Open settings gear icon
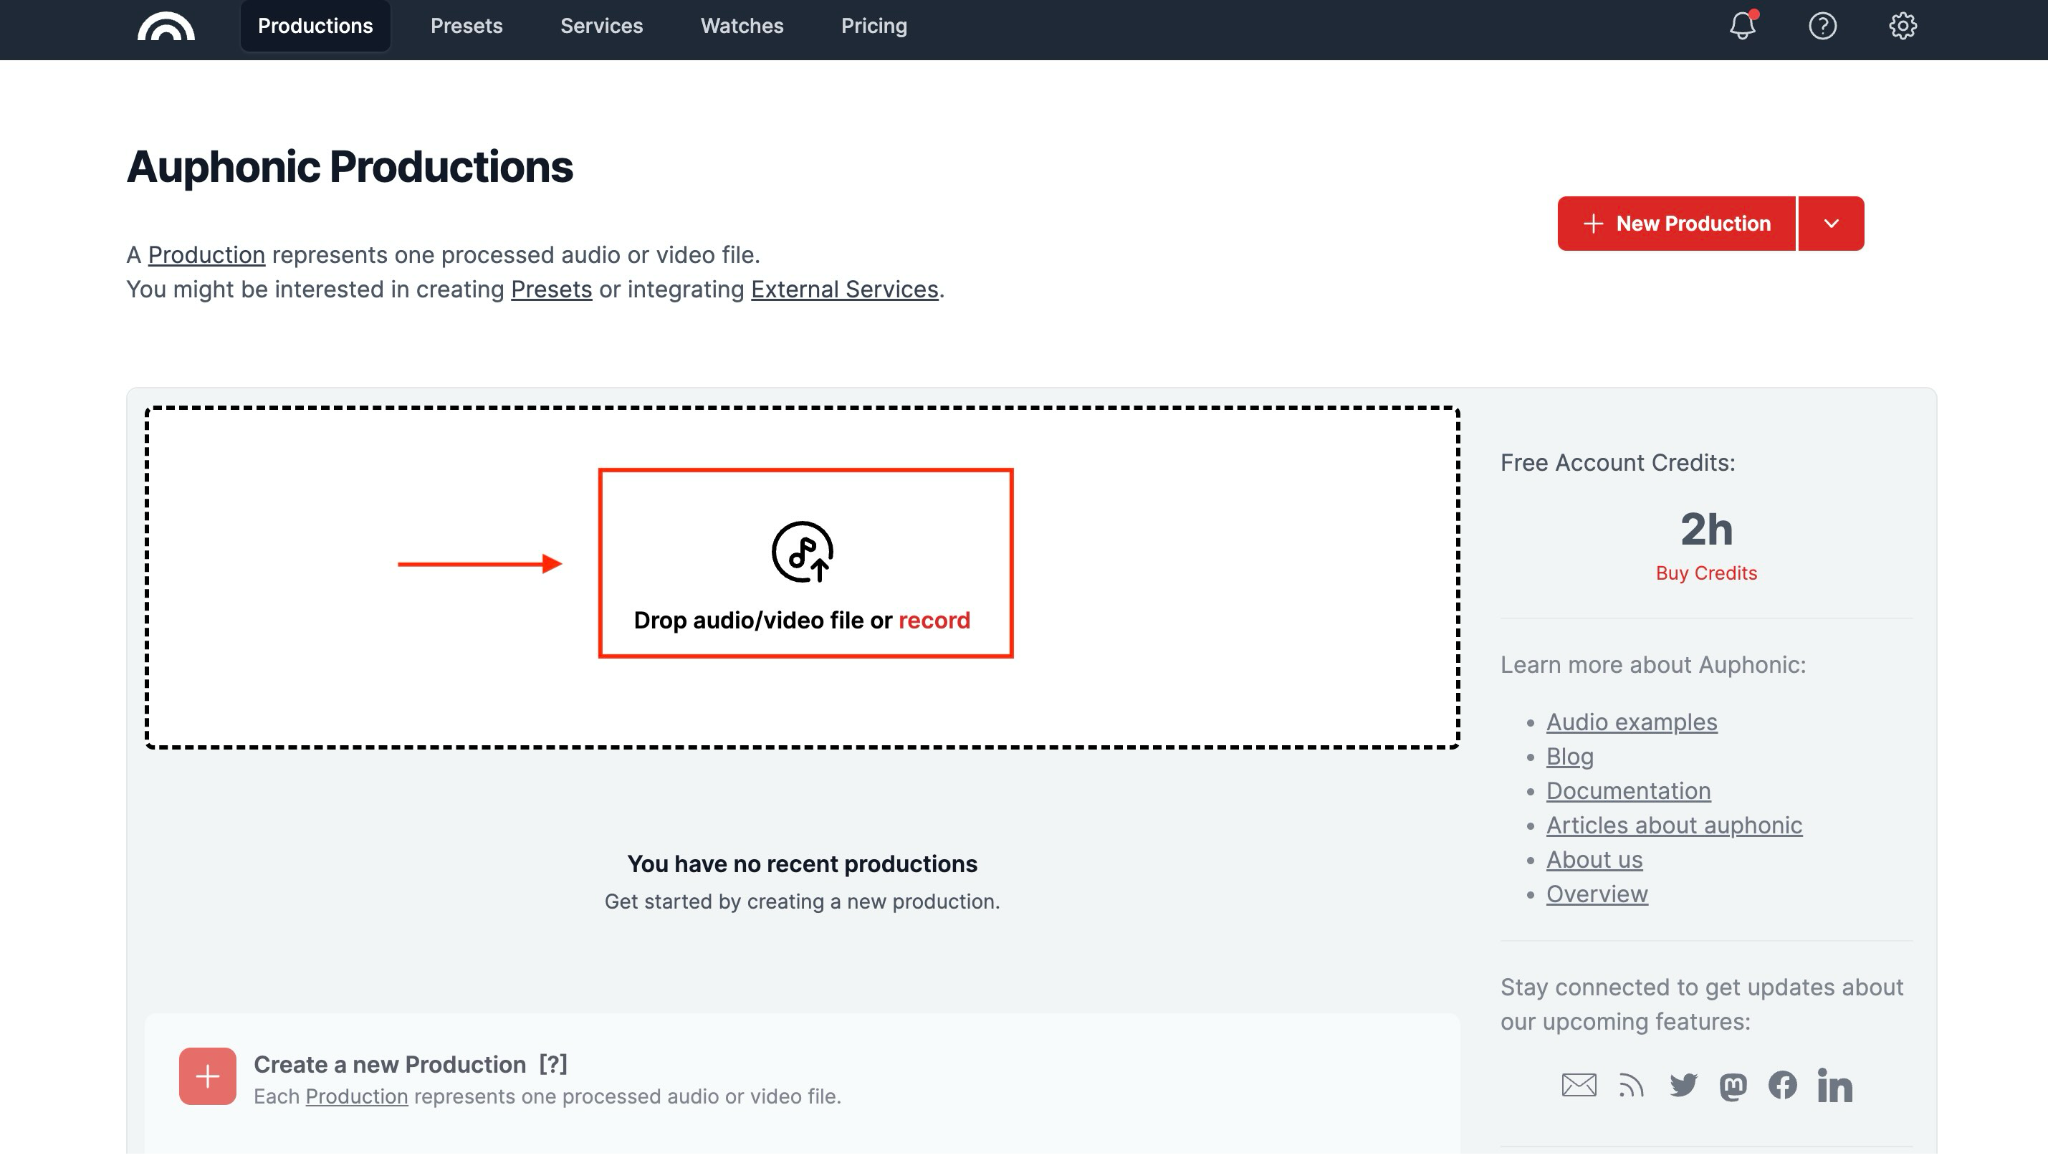 click(x=1903, y=26)
